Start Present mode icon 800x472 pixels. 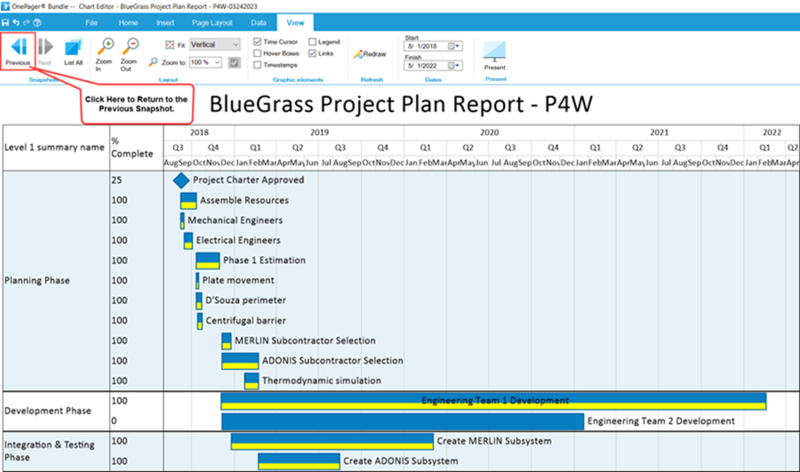tap(494, 51)
